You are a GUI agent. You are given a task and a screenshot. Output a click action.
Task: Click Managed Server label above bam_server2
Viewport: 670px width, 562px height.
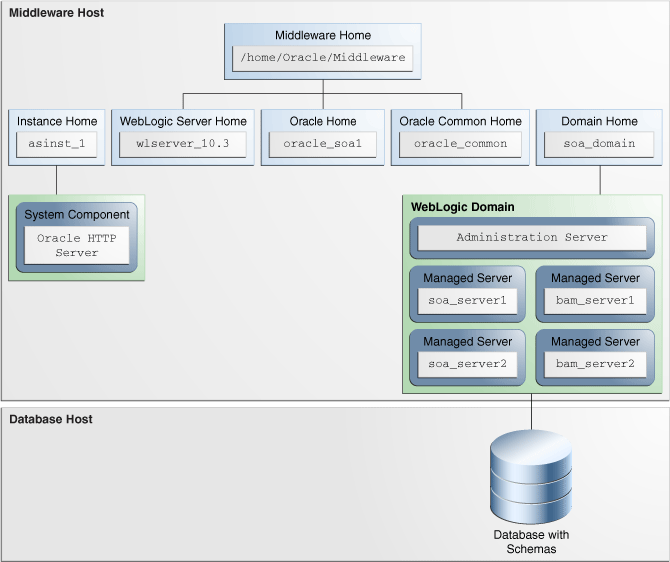tap(595, 341)
